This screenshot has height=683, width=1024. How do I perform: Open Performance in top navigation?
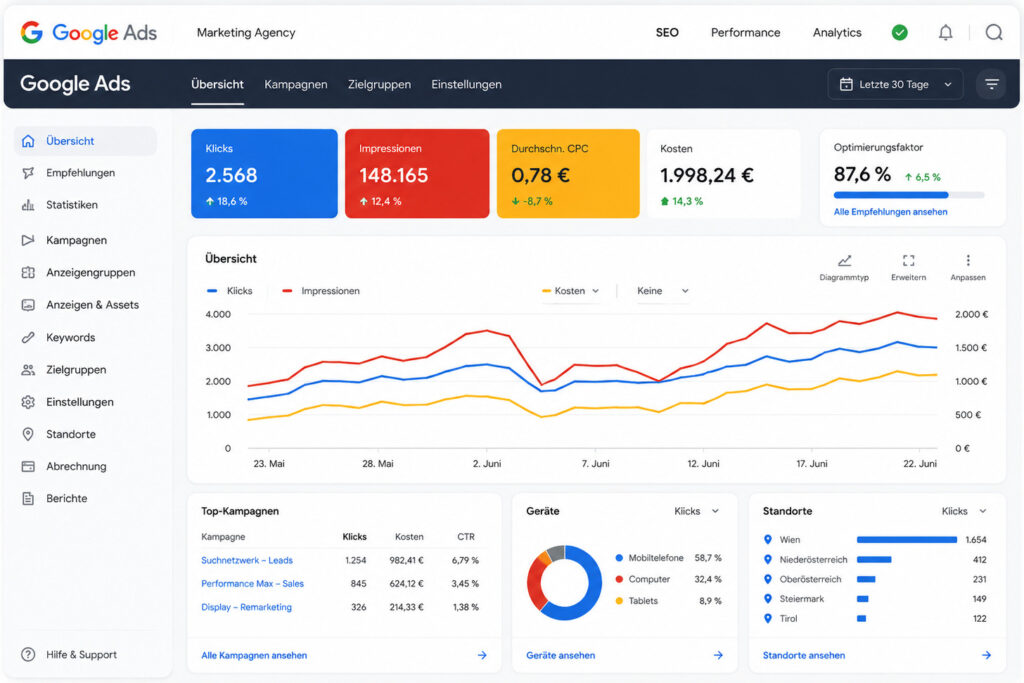[x=745, y=32]
